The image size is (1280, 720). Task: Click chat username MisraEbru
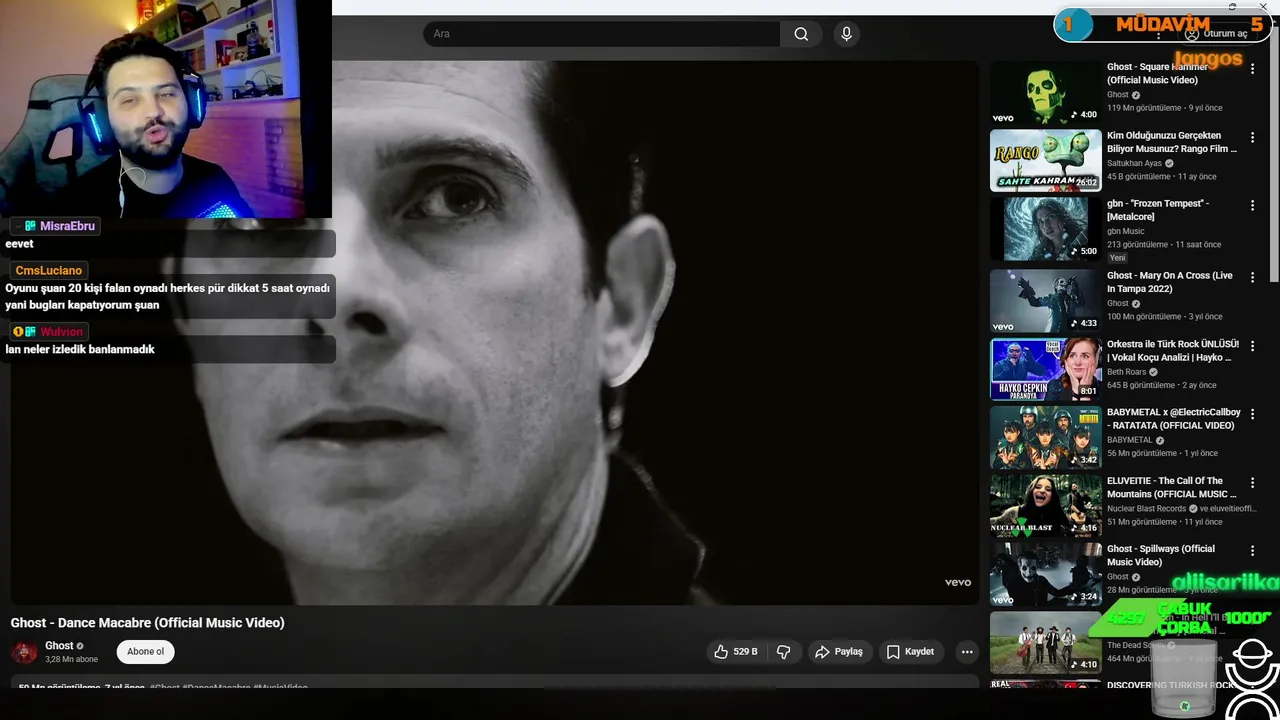(67, 226)
